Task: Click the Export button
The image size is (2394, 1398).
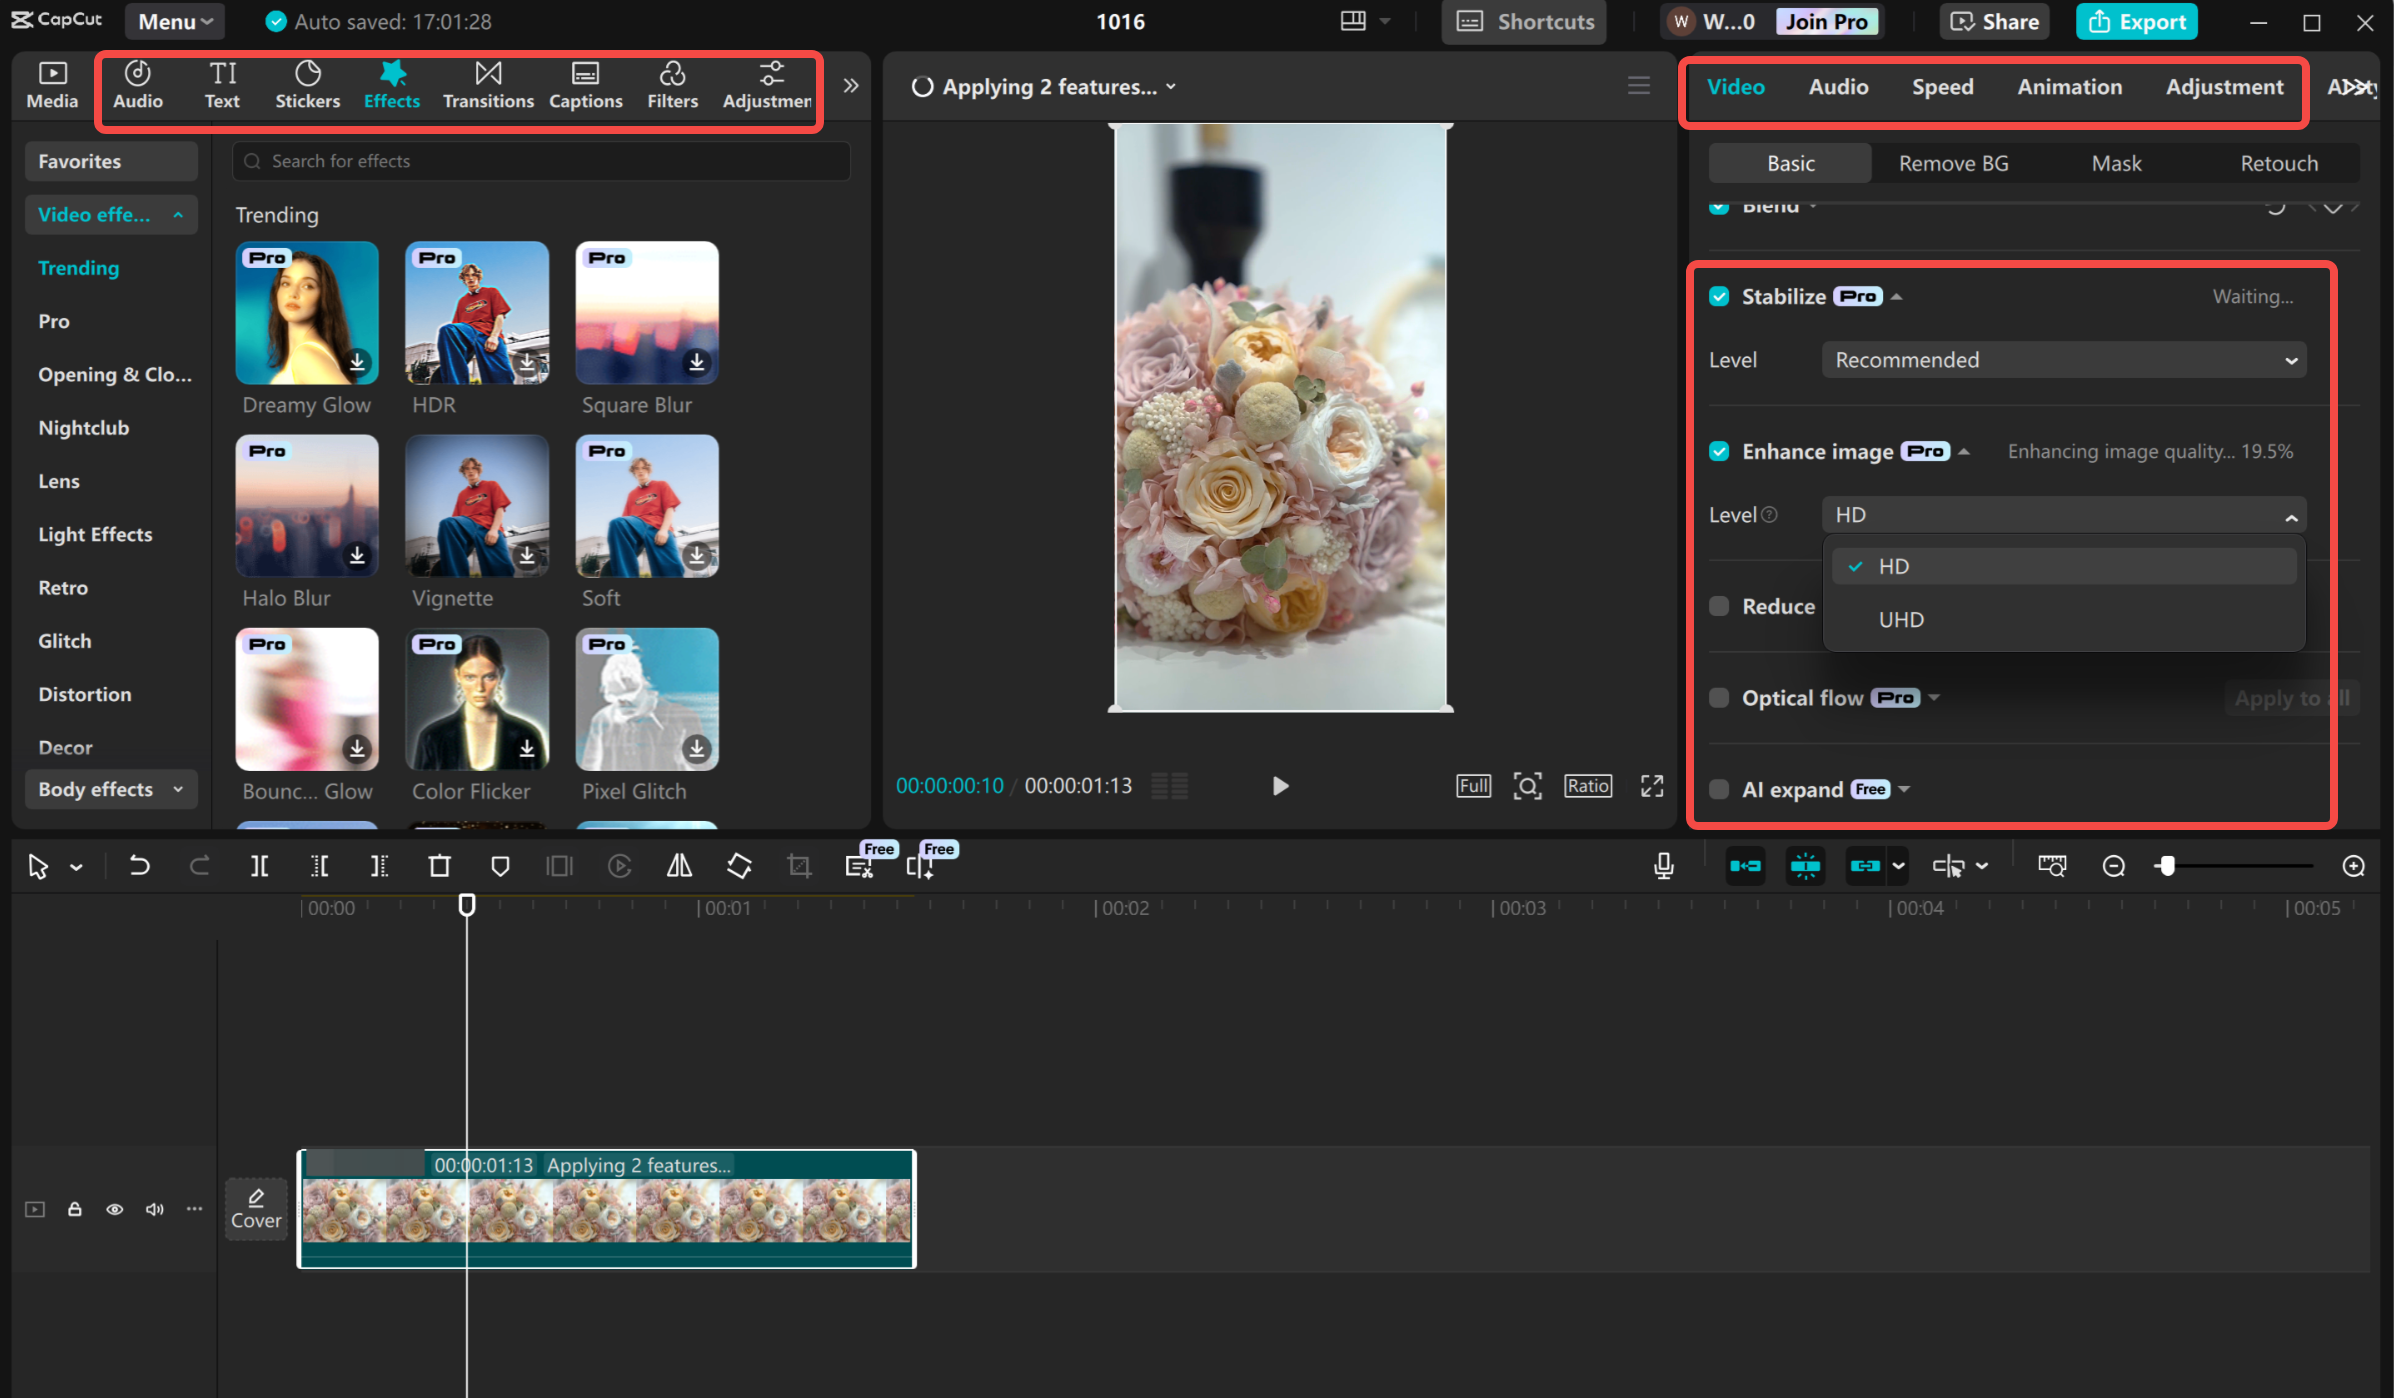Action: [x=2136, y=21]
